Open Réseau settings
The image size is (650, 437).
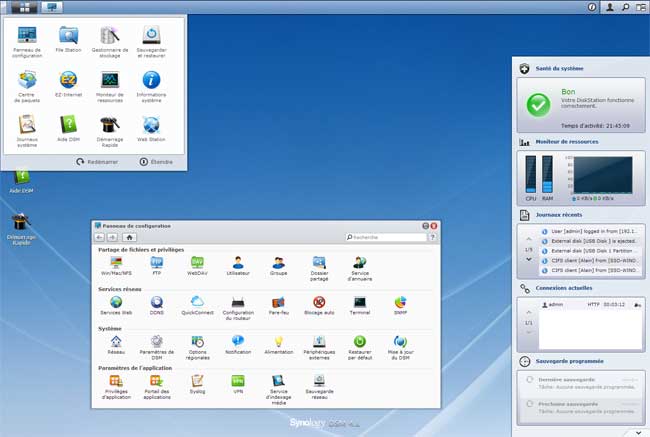click(116, 345)
